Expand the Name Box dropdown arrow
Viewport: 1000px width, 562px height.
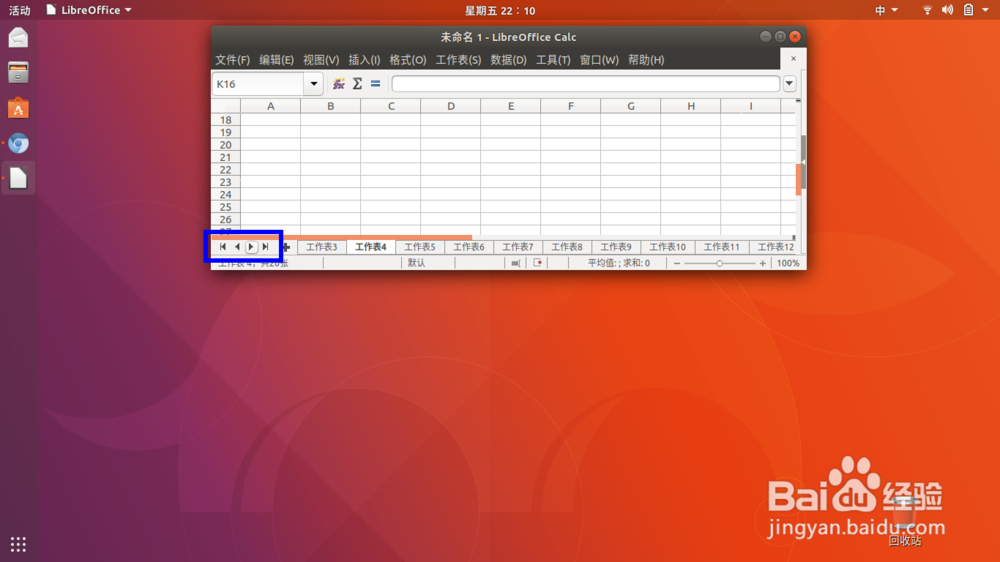[314, 84]
